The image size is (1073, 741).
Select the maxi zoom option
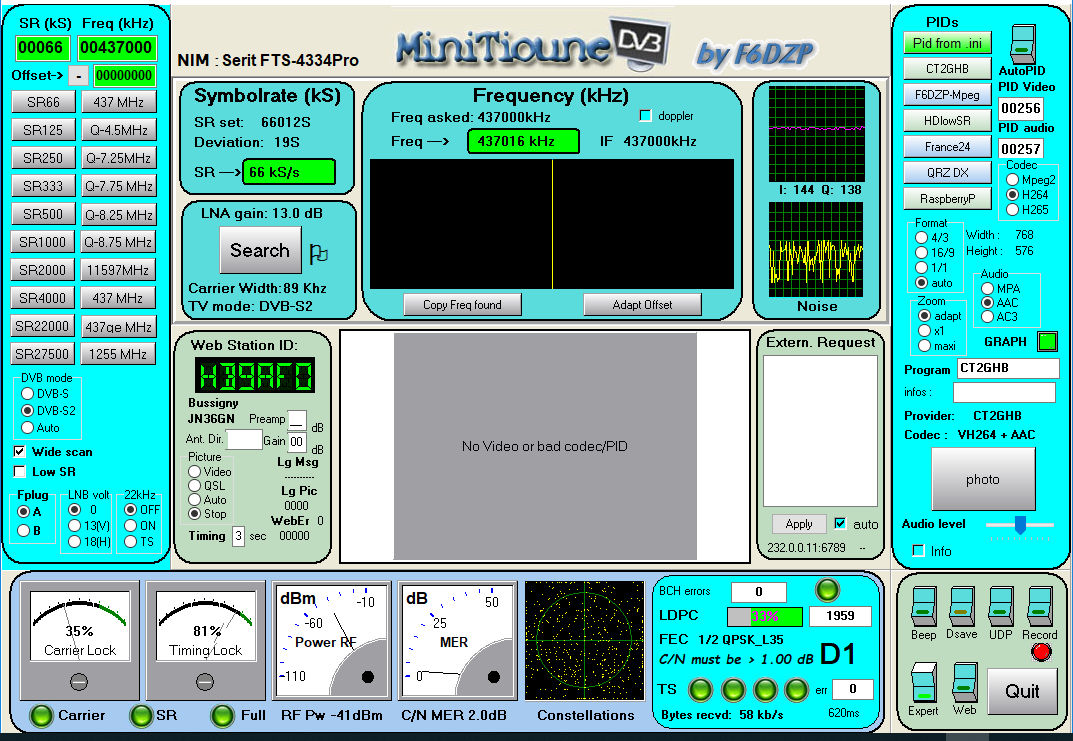(x=925, y=346)
